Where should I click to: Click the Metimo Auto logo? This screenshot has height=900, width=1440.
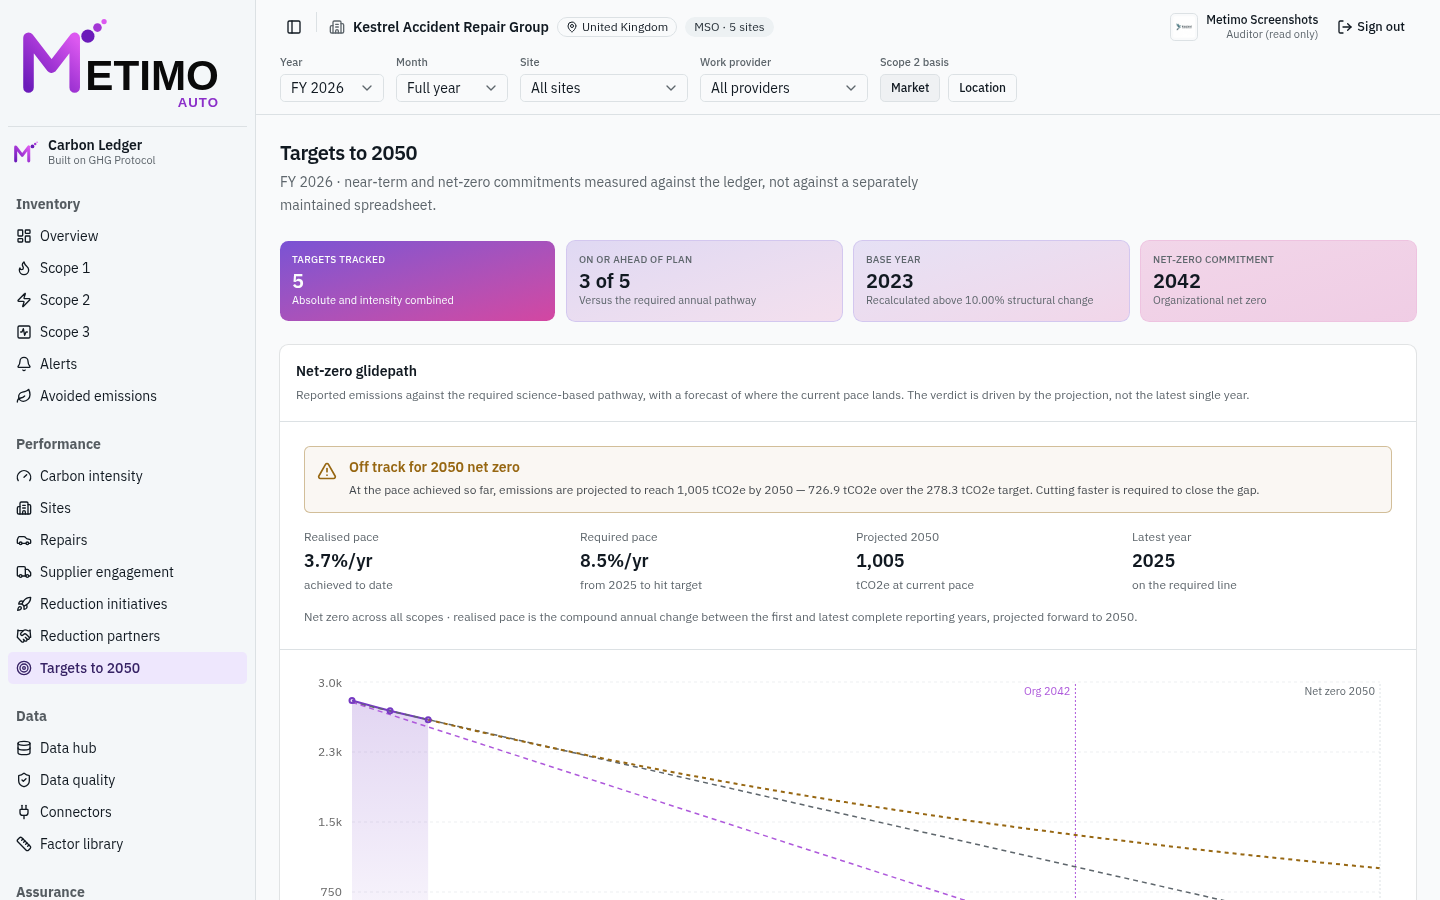[120, 63]
